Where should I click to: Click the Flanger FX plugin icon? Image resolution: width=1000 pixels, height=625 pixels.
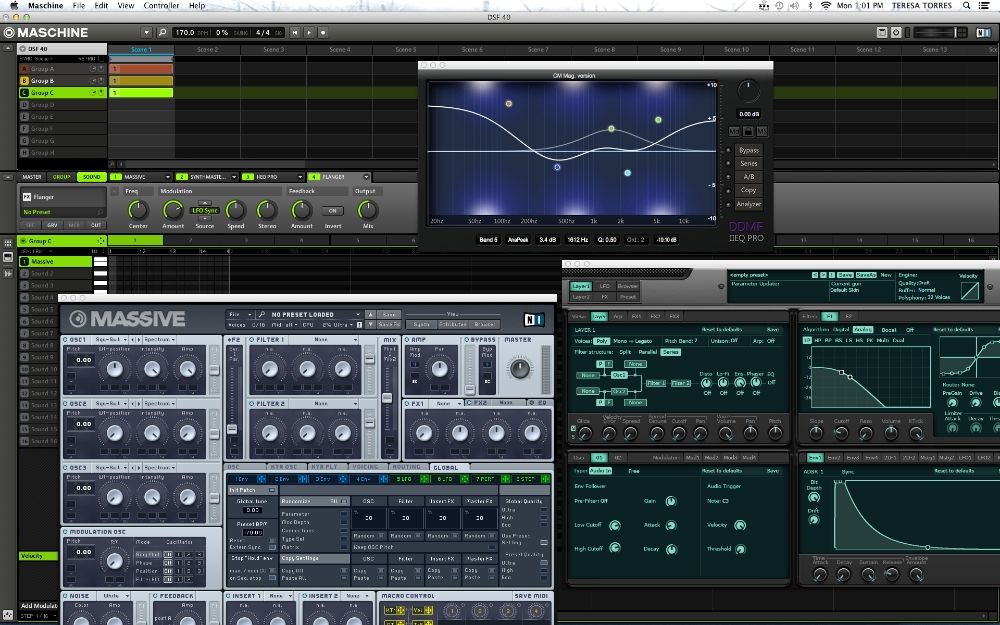point(26,197)
